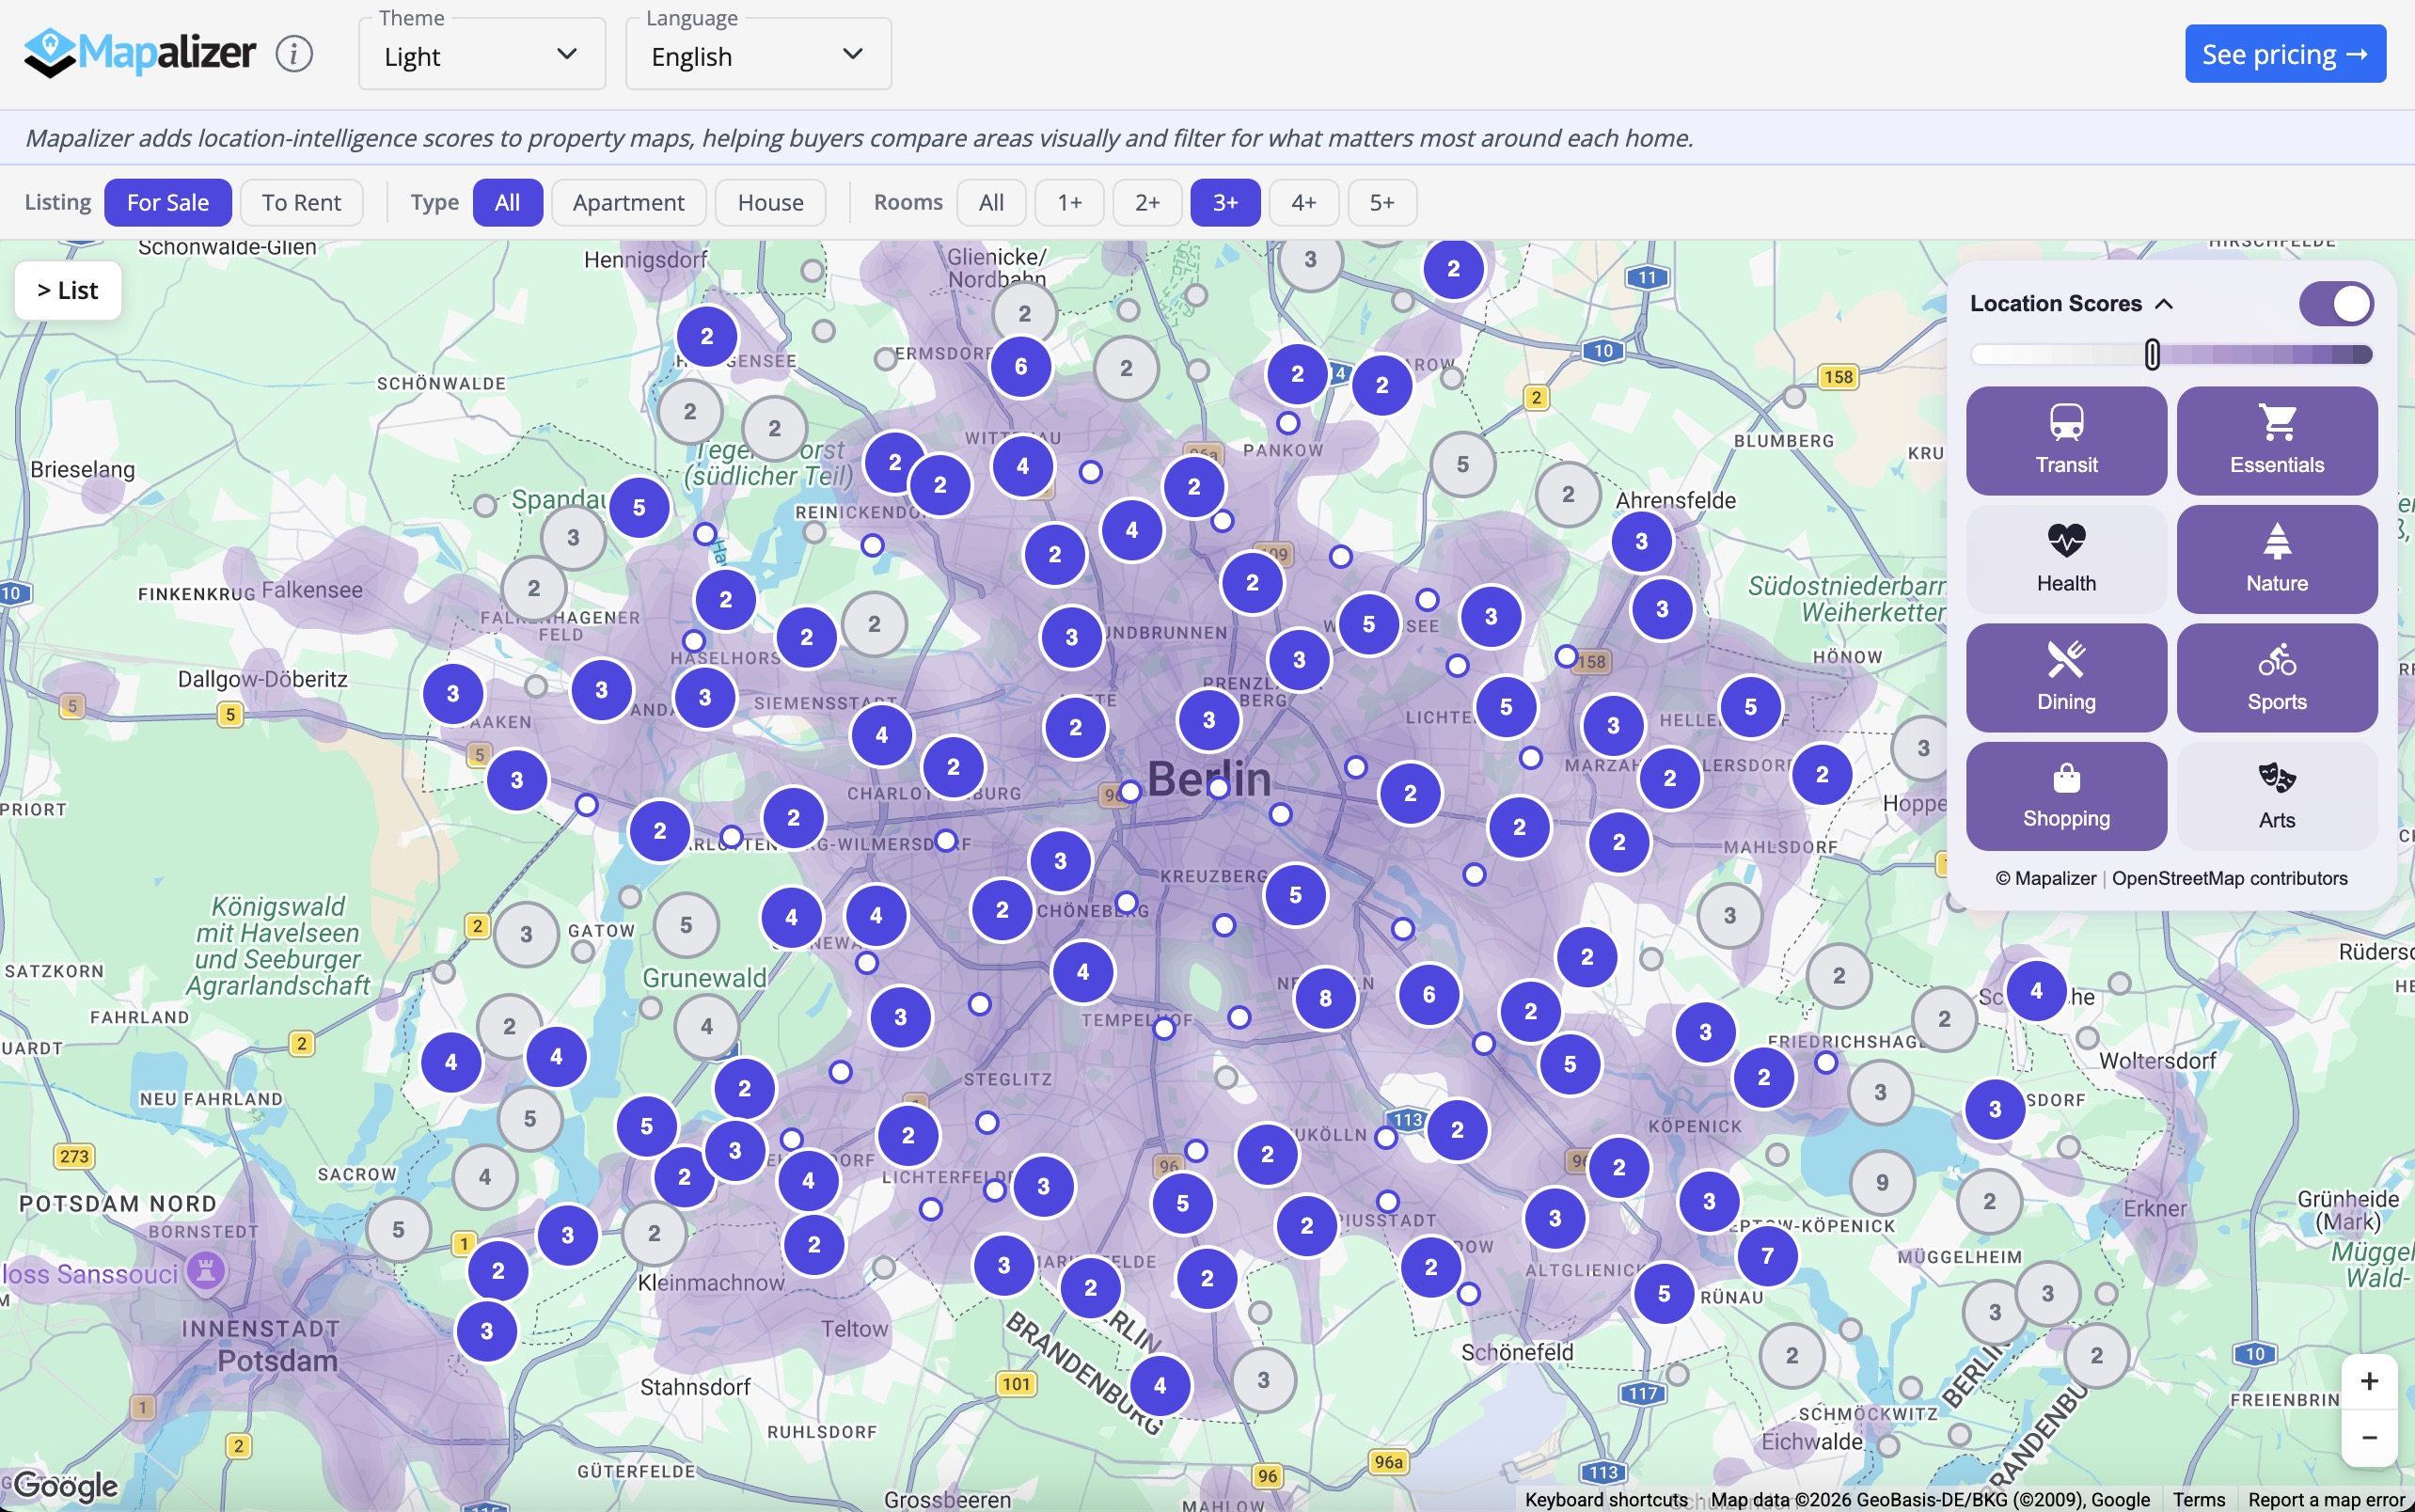
Task: Collapse the Location Scores panel chevron
Action: click(x=2164, y=304)
